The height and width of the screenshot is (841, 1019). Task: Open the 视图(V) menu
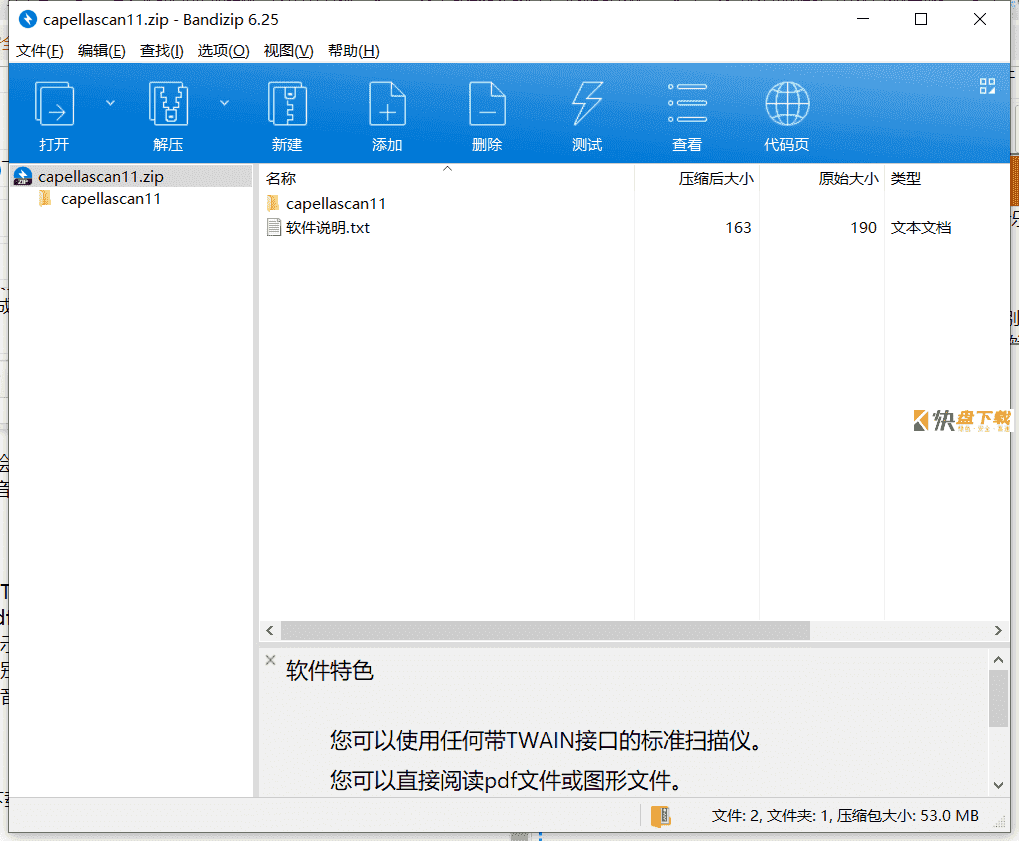click(288, 51)
